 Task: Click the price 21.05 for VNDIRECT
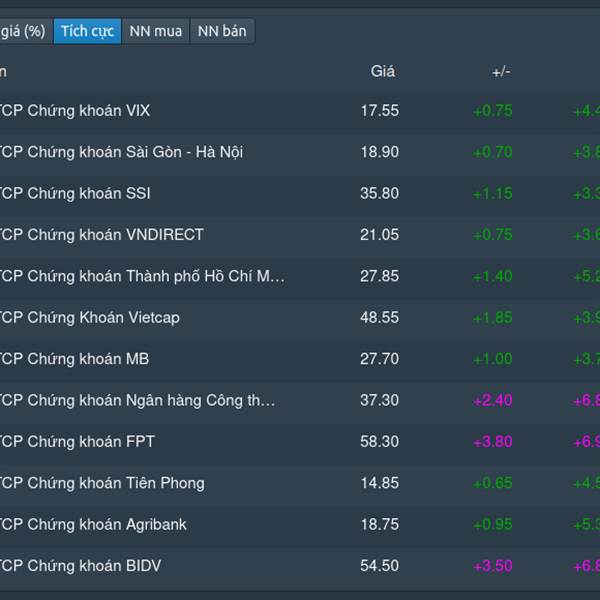(379, 235)
